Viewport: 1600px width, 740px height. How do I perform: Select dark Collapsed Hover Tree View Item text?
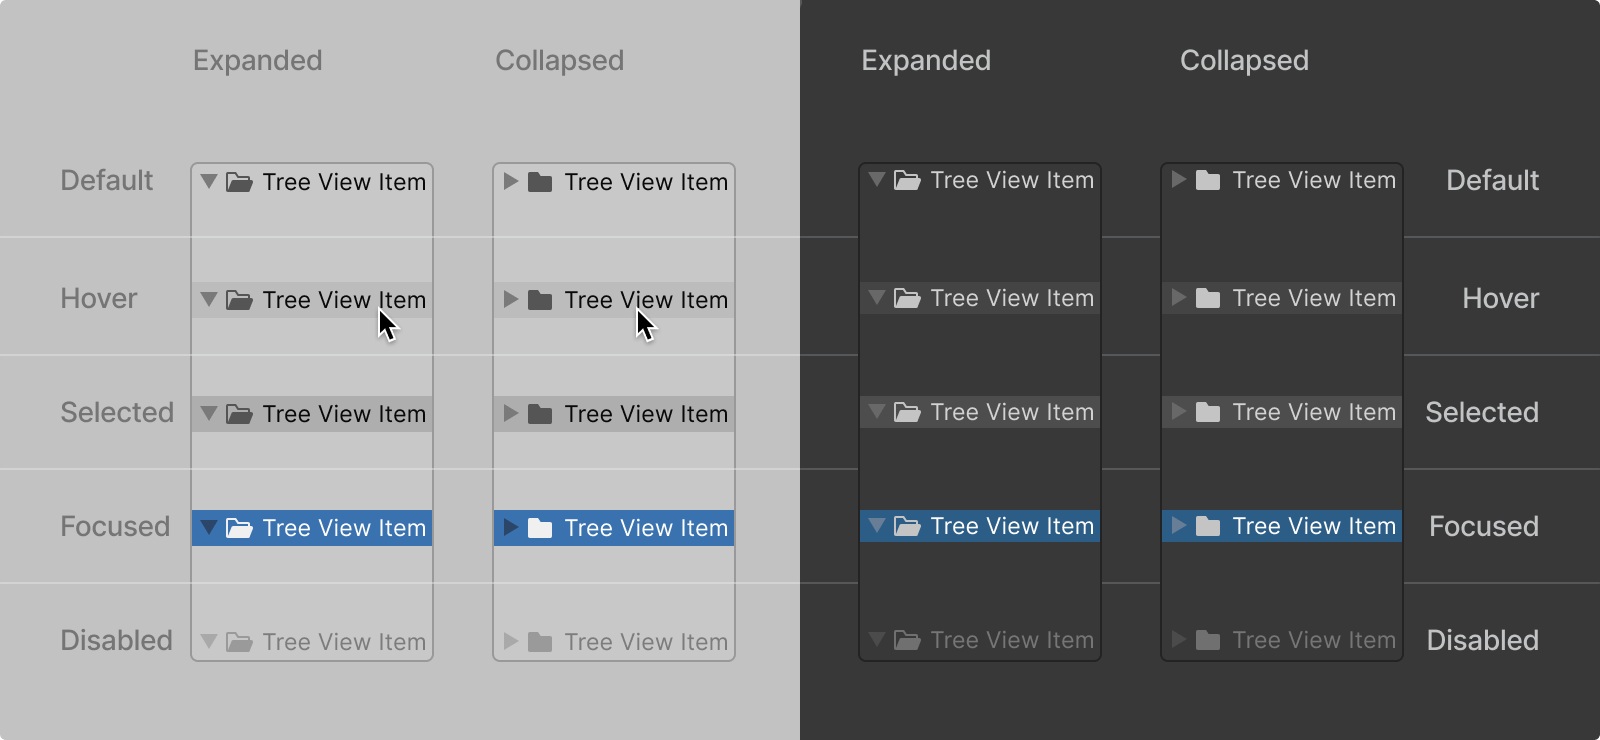pos(1314,298)
